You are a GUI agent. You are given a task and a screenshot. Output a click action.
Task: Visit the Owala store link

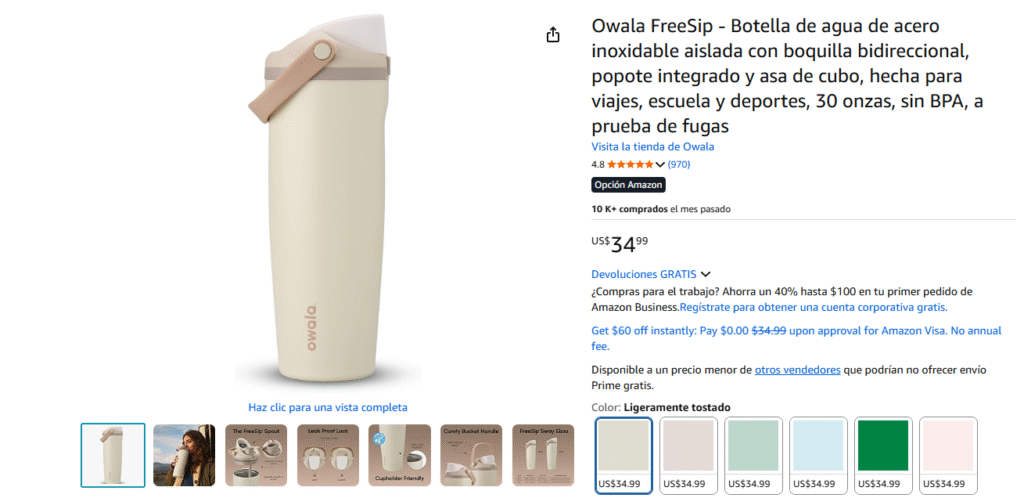tap(652, 147)
